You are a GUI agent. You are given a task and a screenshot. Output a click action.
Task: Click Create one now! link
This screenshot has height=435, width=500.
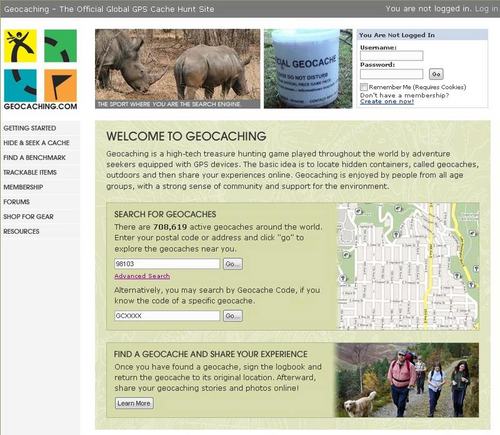click(x=387, y=102)
